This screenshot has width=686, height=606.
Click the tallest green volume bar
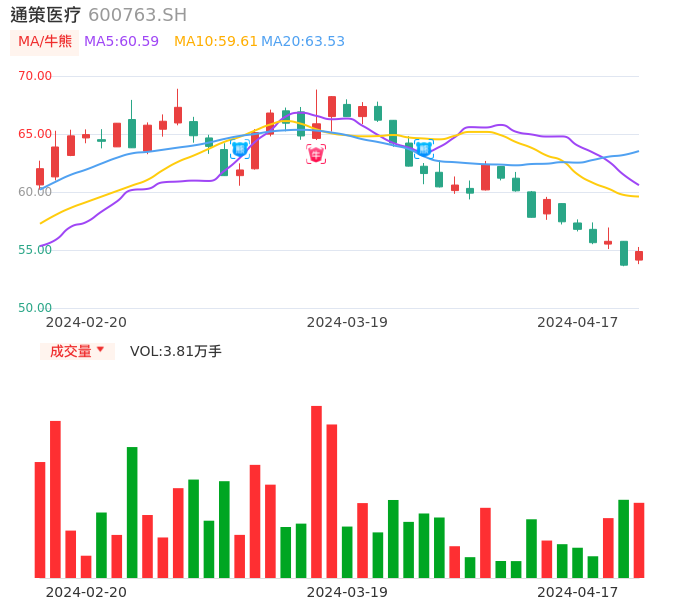pyautogui.click(x=132, y=512)
